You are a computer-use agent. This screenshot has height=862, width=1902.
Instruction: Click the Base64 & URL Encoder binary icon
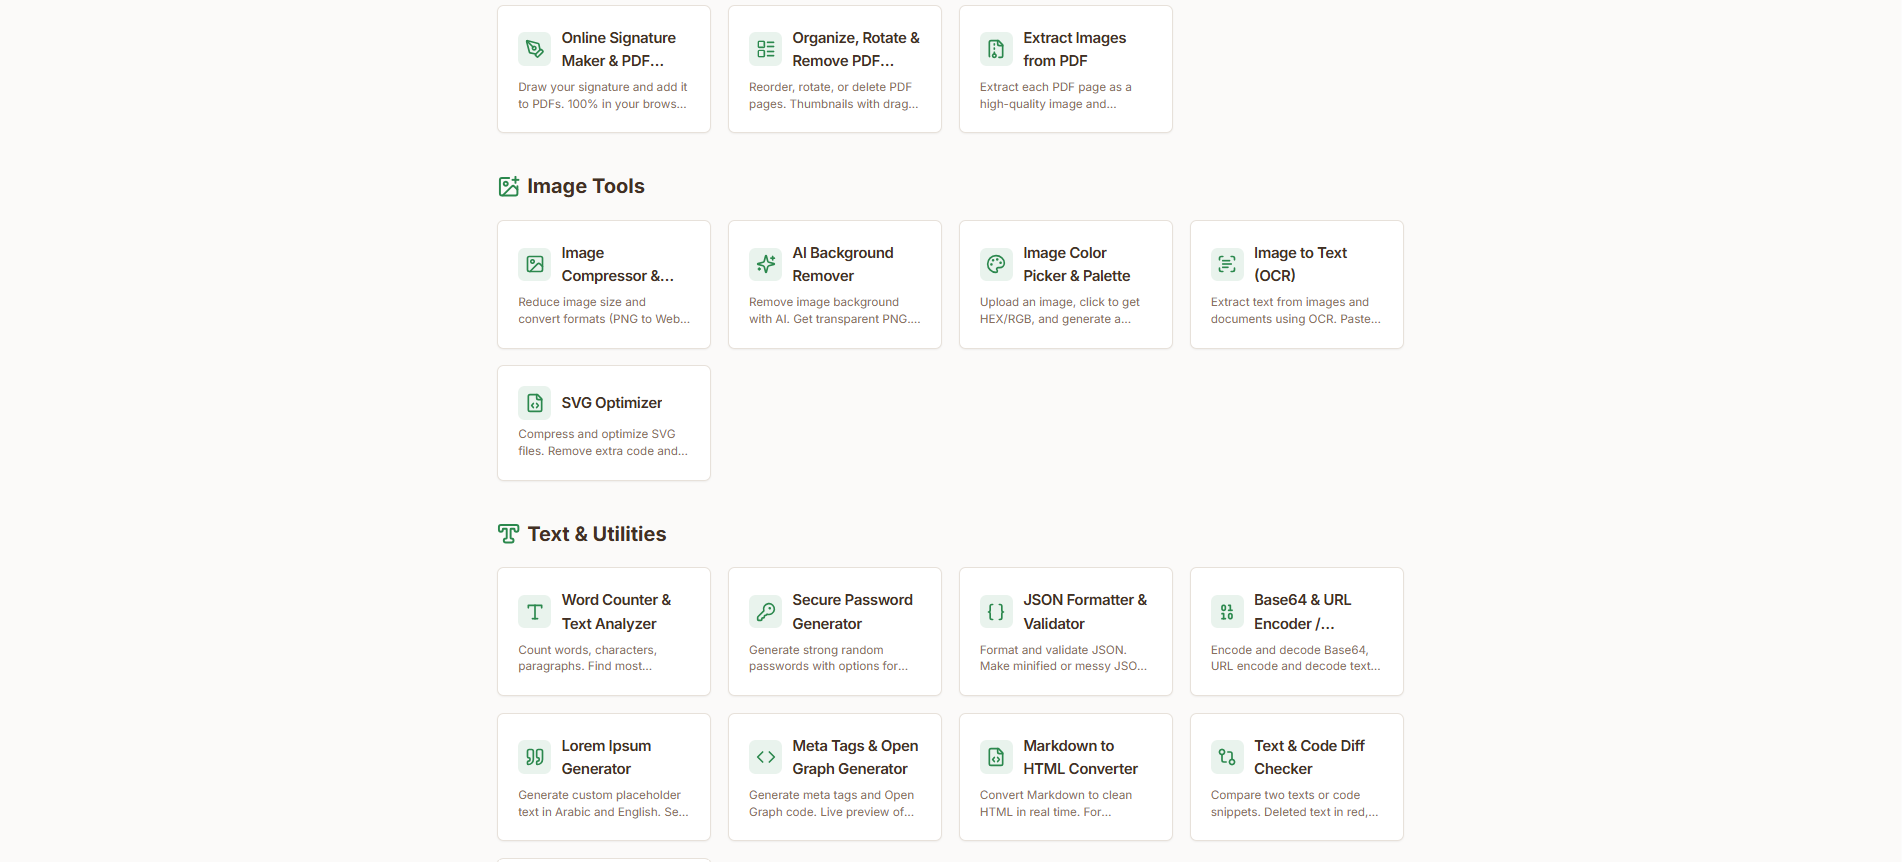tap(1228, 612)
